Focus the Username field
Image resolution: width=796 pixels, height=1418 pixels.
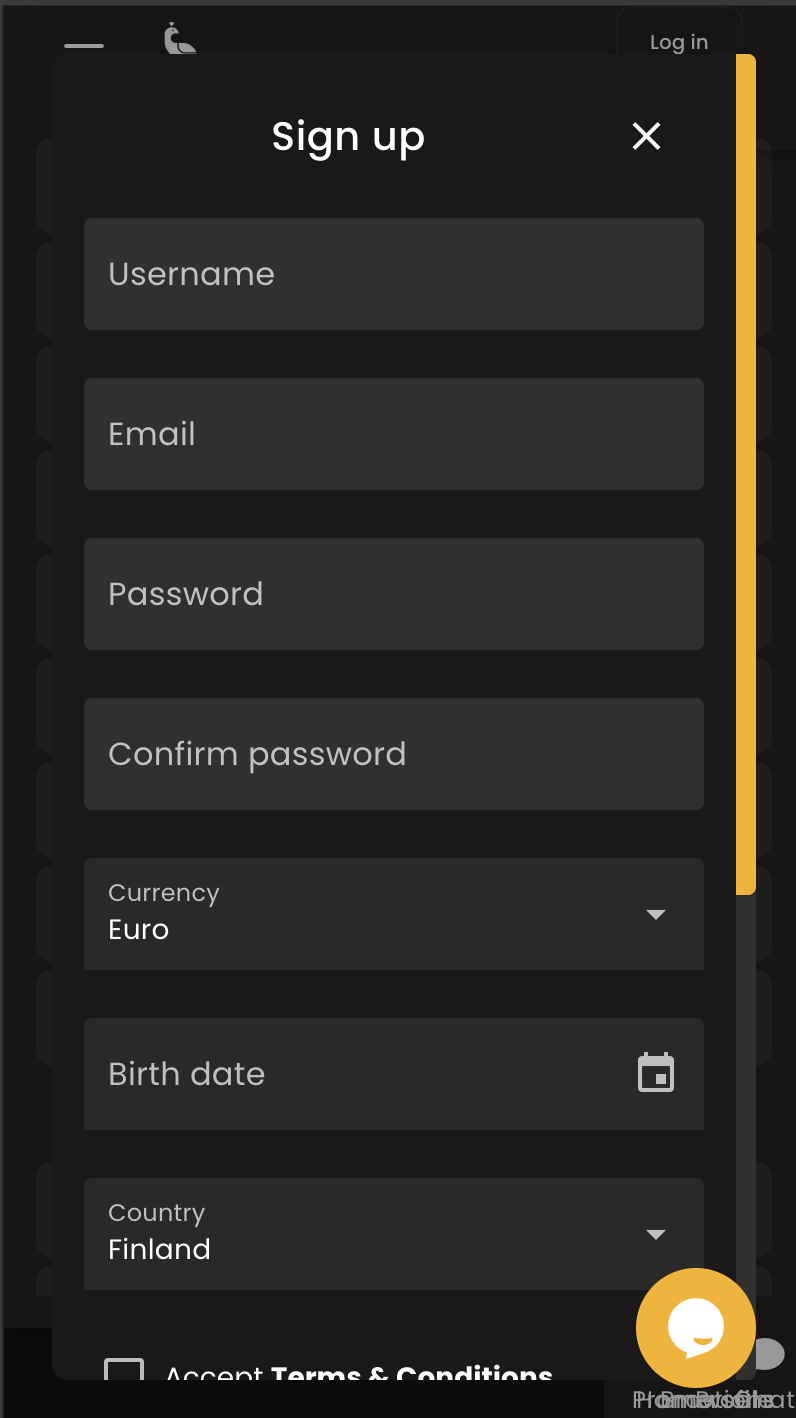(x=393, y=274)
